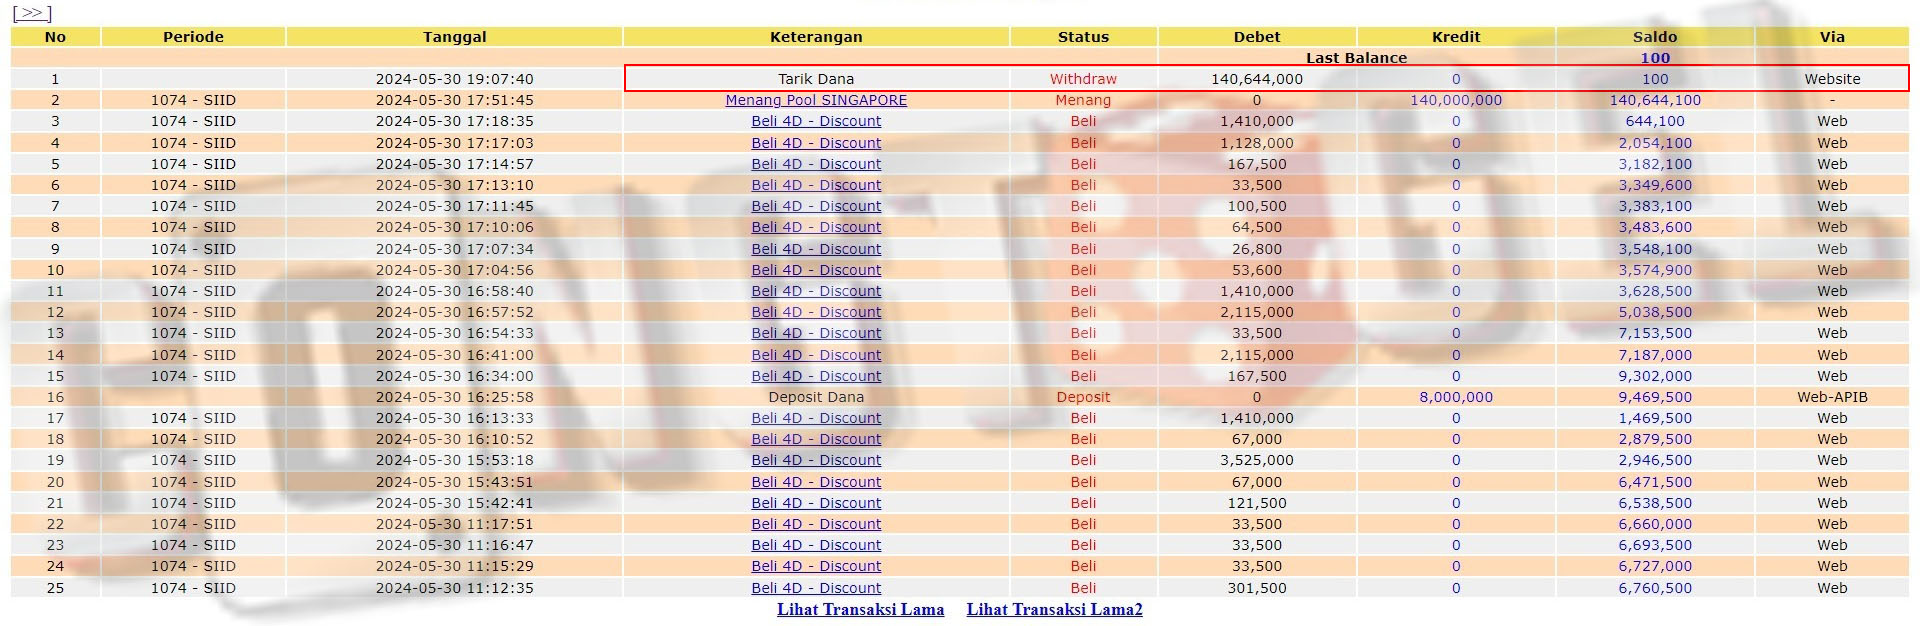Click the Keterangan column header

[x=816, y=37]
